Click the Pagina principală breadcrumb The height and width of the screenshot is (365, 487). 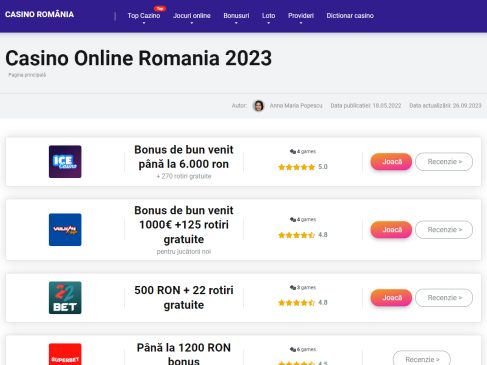tap(27, 75)
